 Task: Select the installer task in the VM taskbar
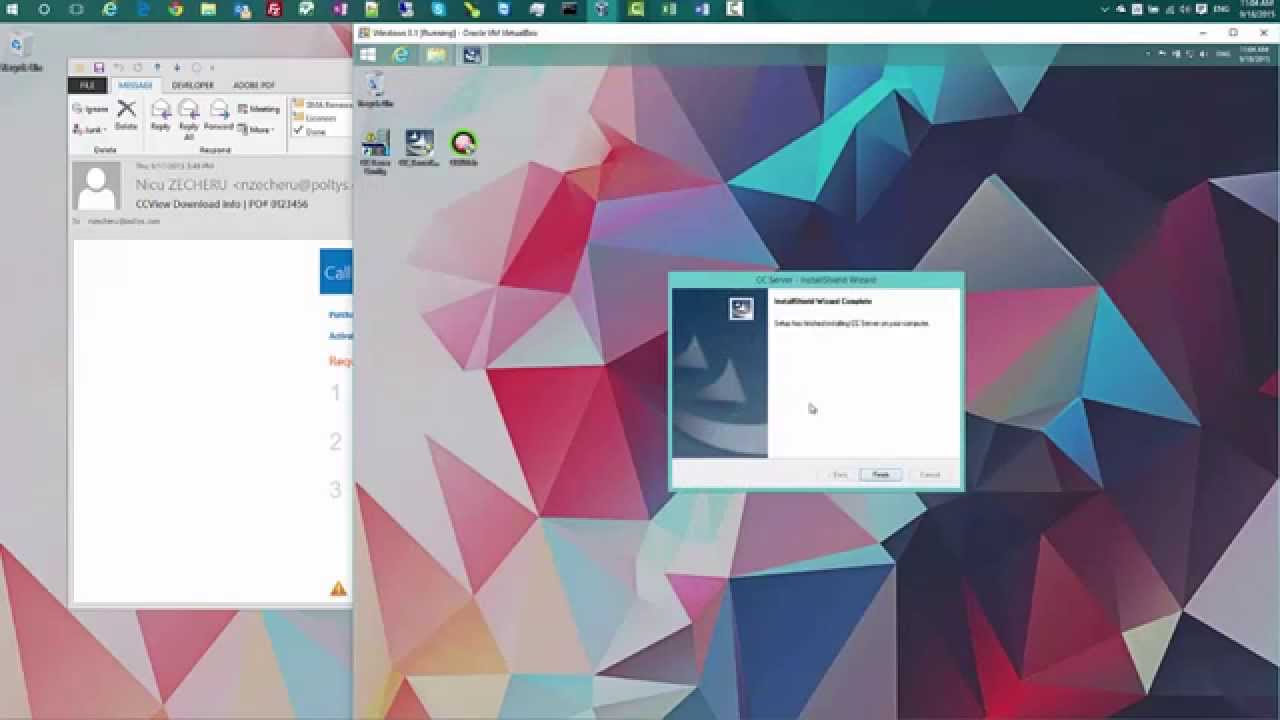pyautogui.click(x=471, y=55)
